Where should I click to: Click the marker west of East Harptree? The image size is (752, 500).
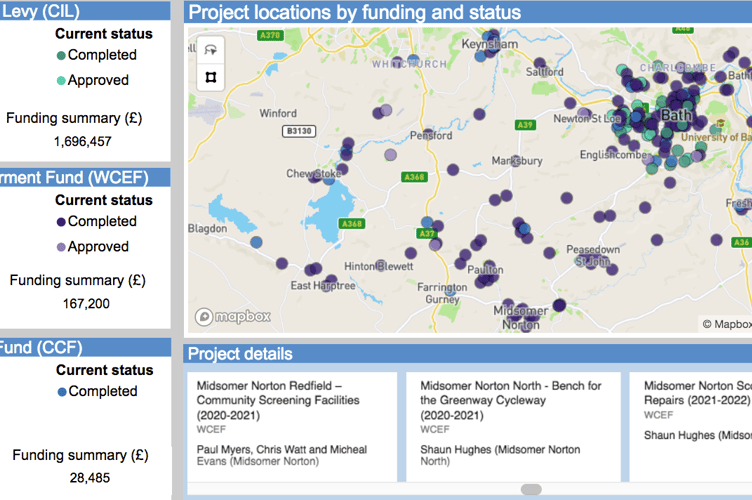[282, 263]
